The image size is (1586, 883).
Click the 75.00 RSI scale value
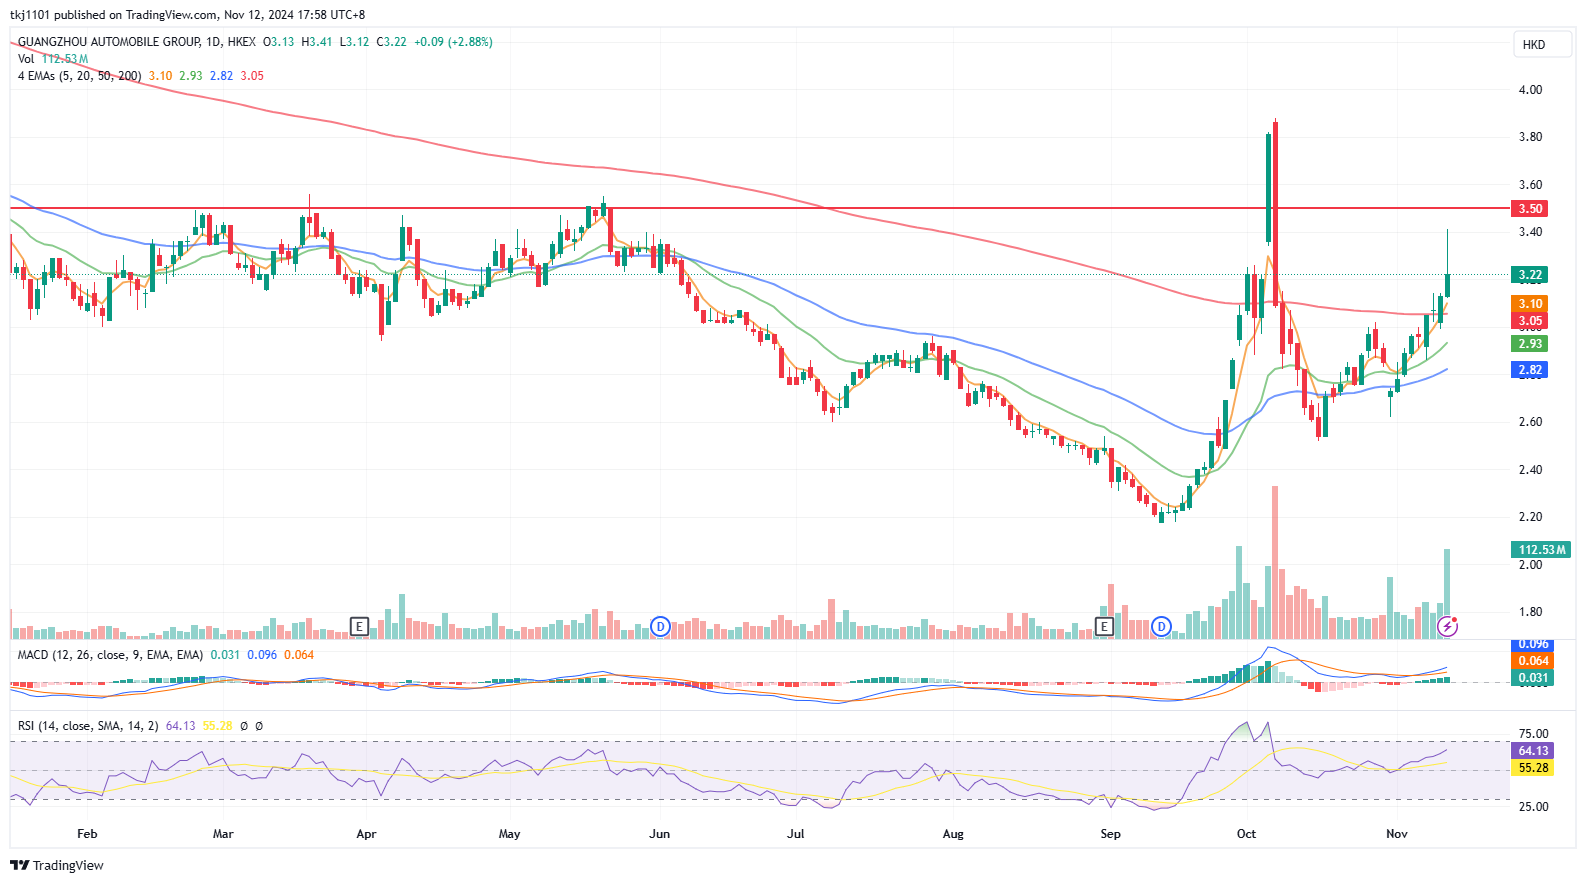[1533, 734]
